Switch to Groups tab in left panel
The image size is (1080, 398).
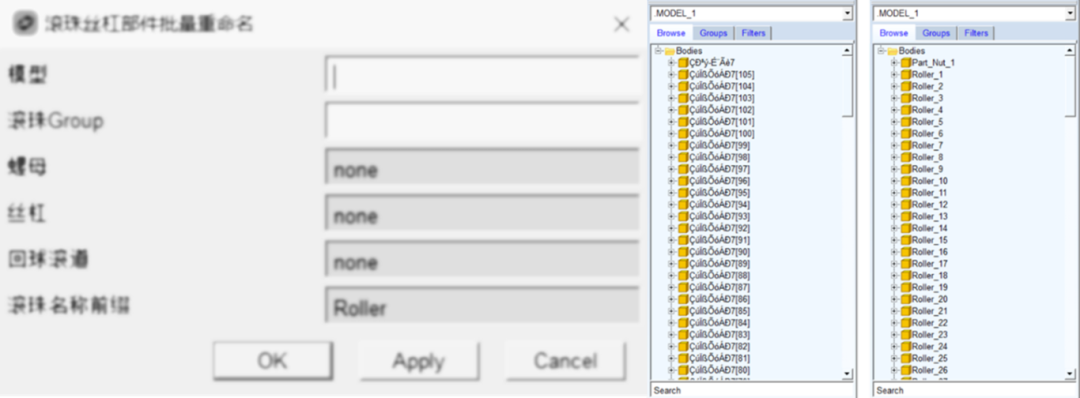pyautogui.click(x=713, y=33)
